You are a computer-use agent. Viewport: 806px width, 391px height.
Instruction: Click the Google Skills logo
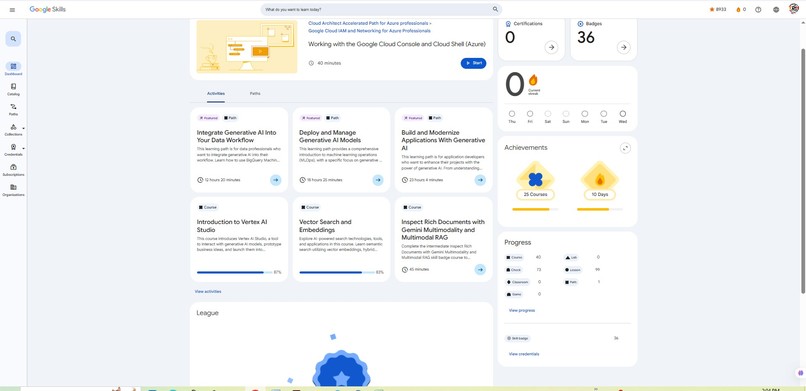coord(48,9)
